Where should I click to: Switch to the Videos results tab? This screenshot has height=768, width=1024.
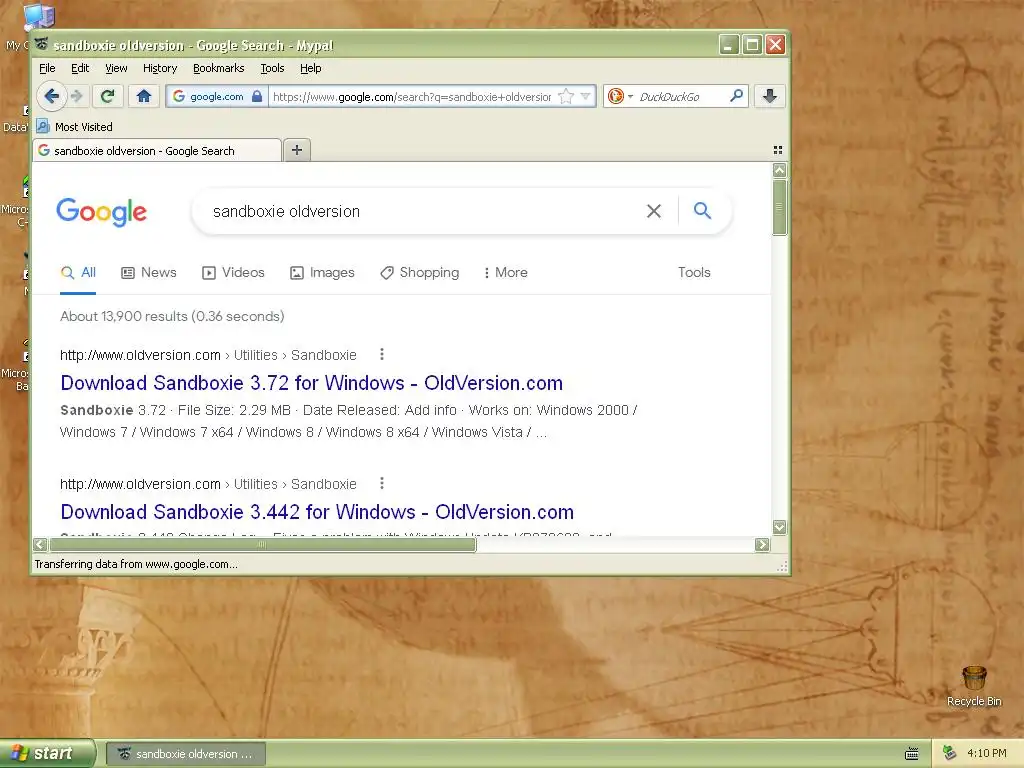233,272
